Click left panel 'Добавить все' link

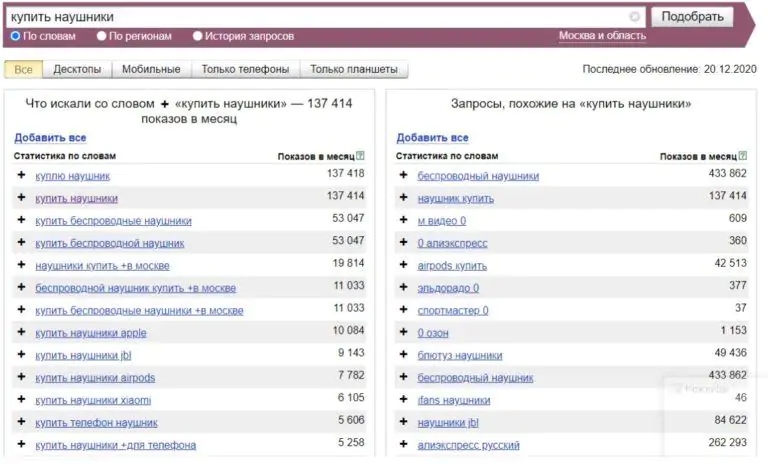50,138
